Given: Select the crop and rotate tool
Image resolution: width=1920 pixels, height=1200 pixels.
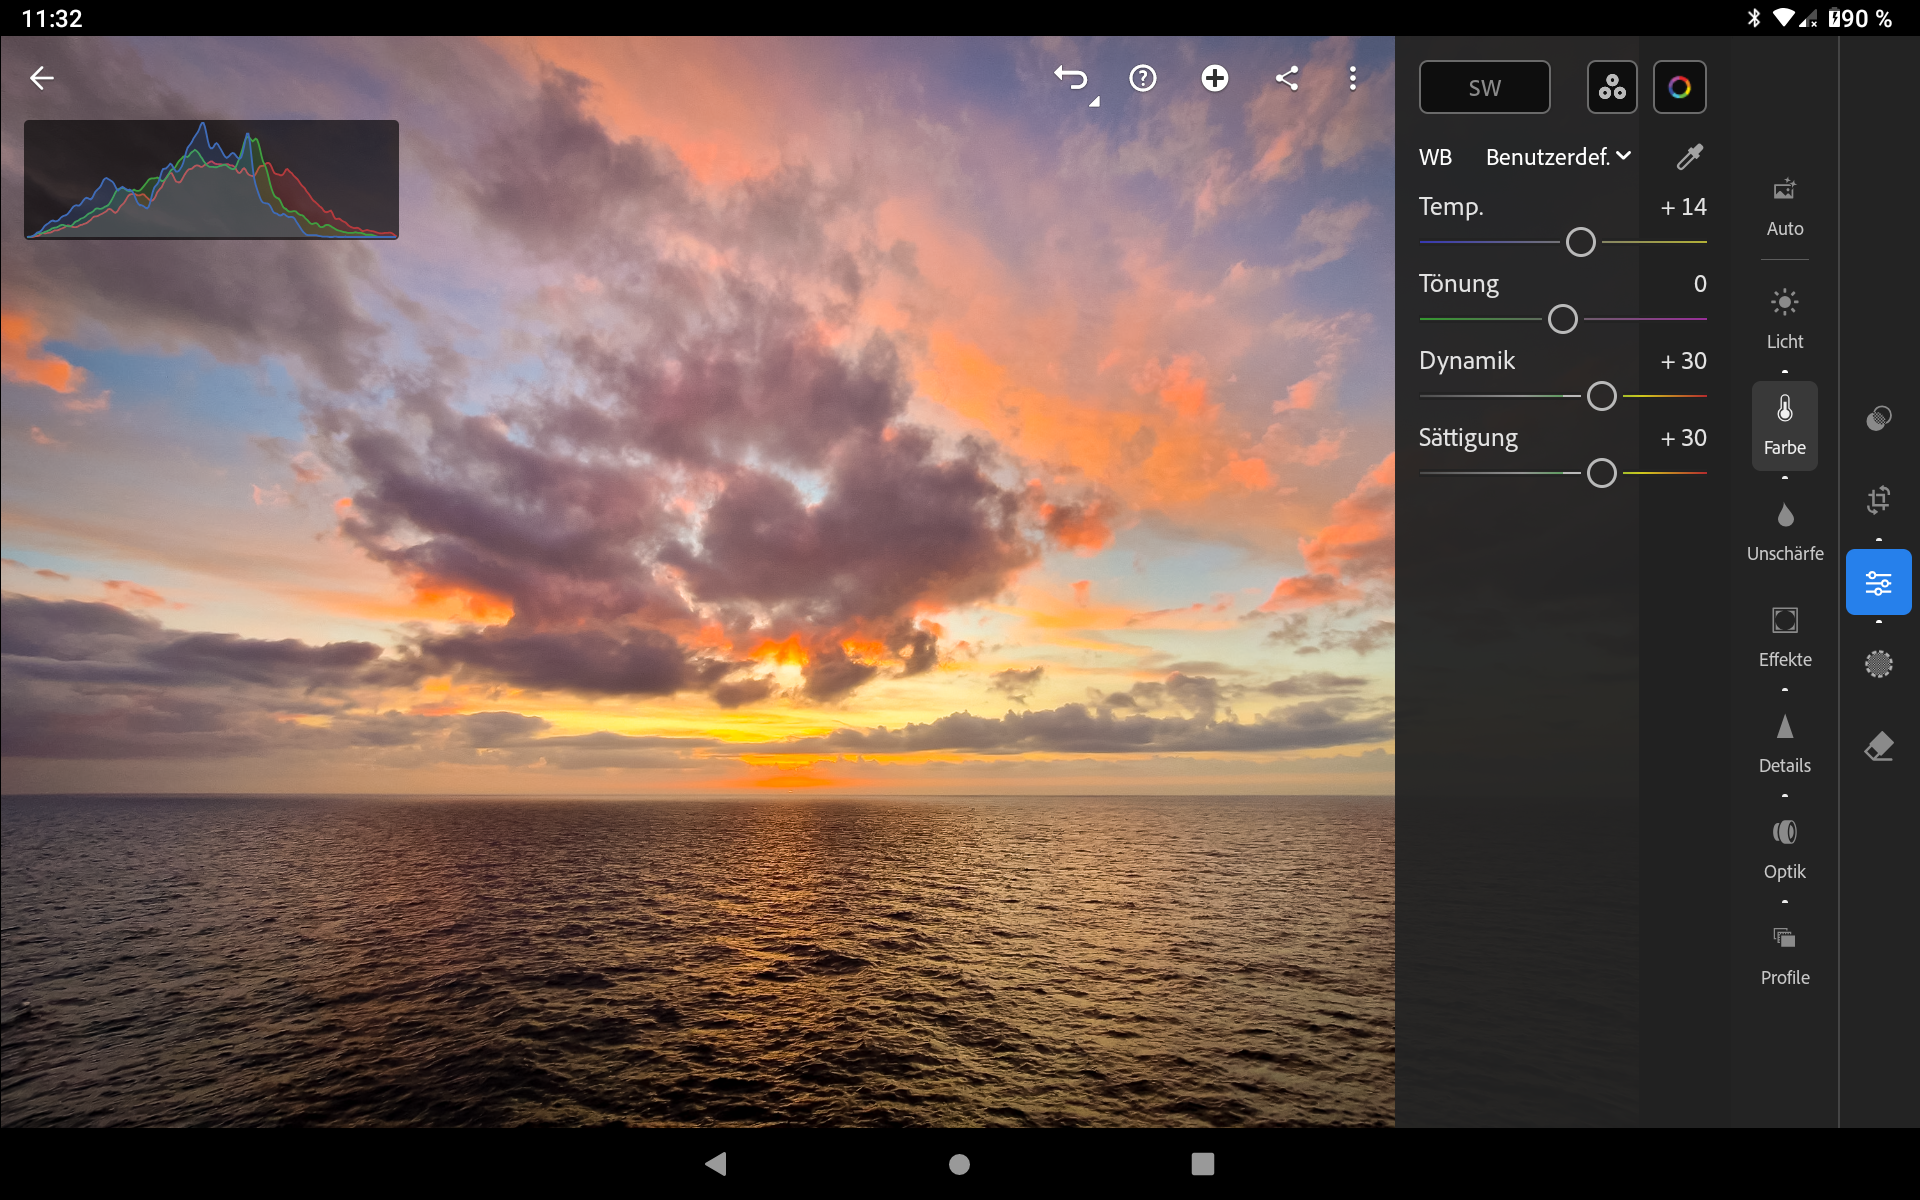Looking at the screenshot, I should click(x=1878, y=499).
